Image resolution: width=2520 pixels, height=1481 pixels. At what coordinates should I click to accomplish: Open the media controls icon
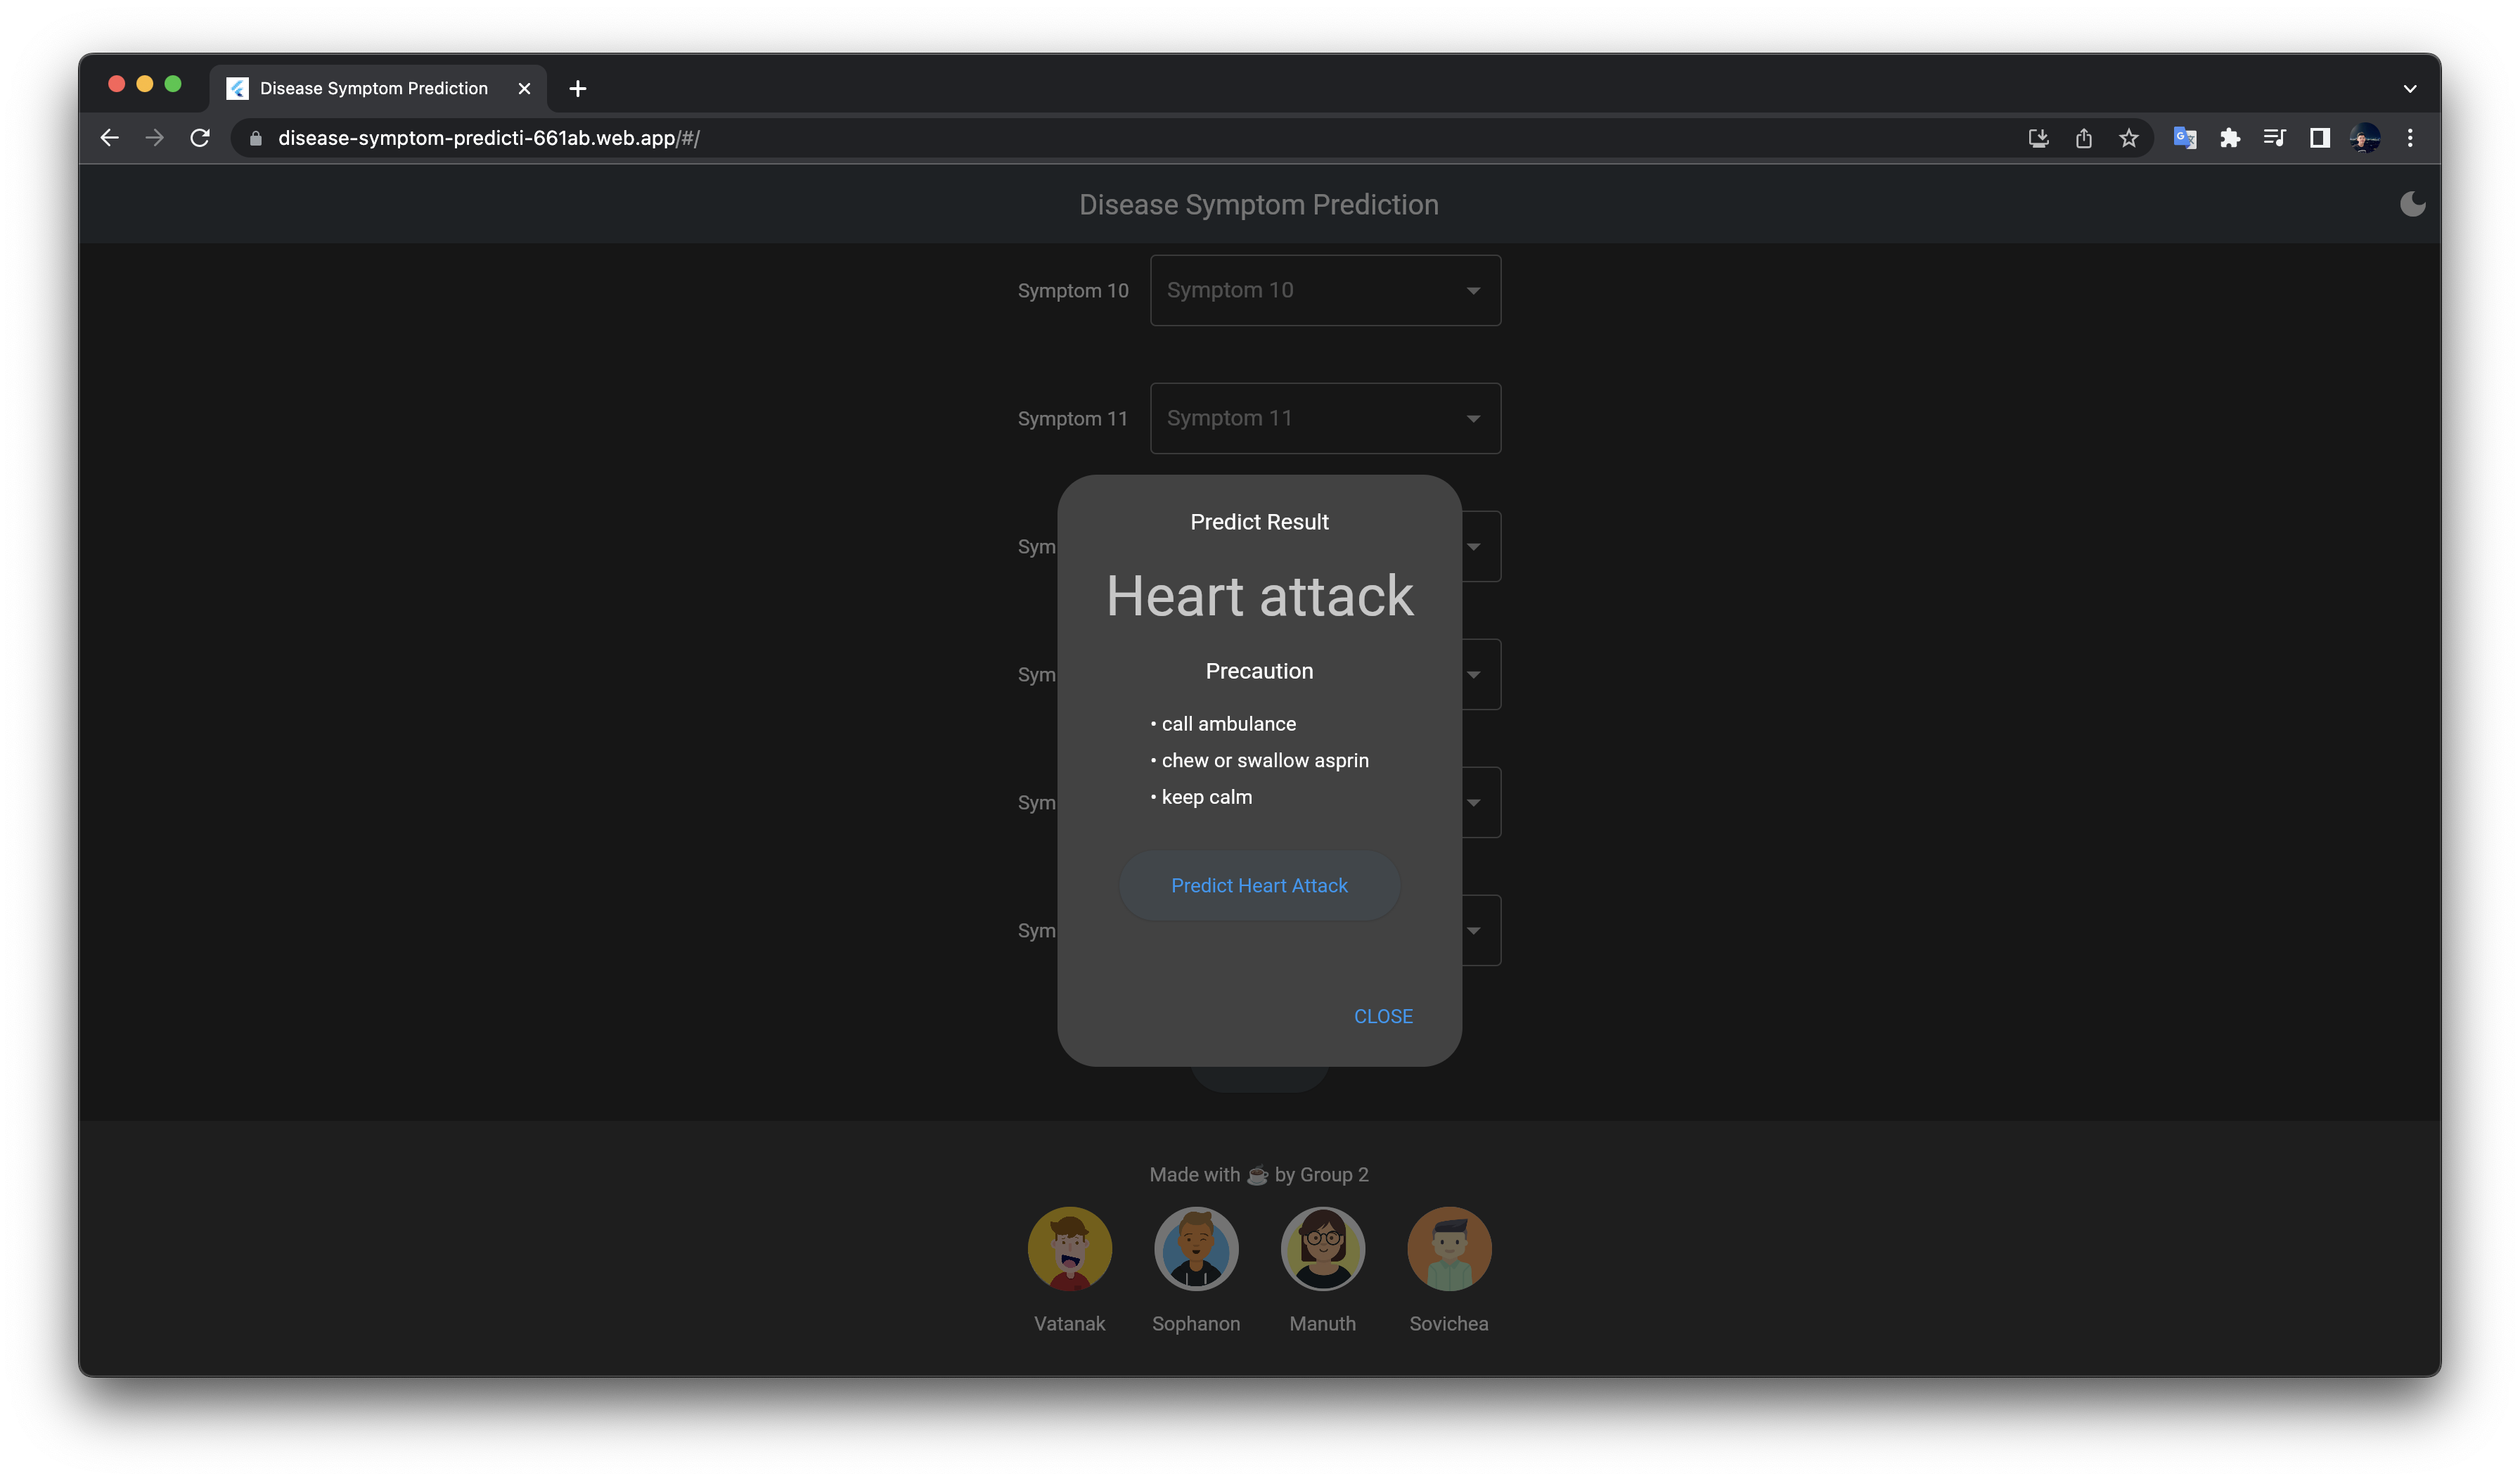pyautogui.click(x=2275, y=138)
